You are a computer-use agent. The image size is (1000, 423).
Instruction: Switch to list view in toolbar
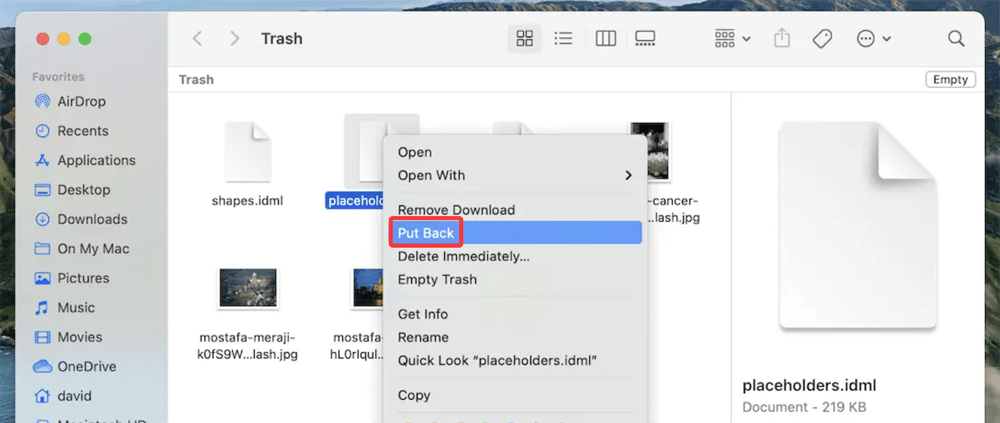564,39
